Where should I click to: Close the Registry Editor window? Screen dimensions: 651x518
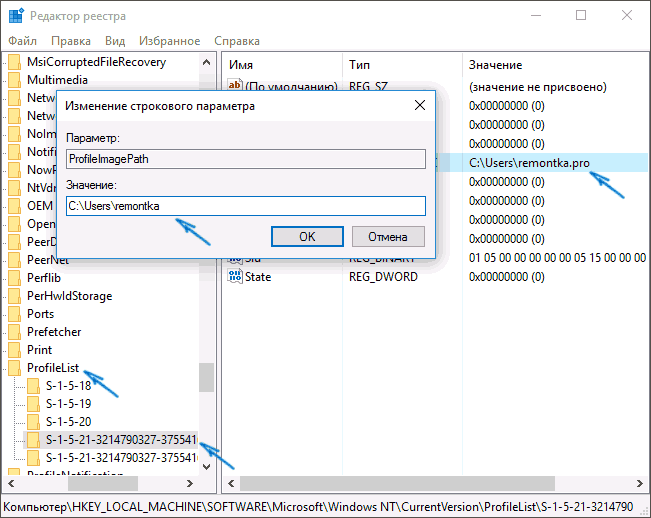coord(627,16)
